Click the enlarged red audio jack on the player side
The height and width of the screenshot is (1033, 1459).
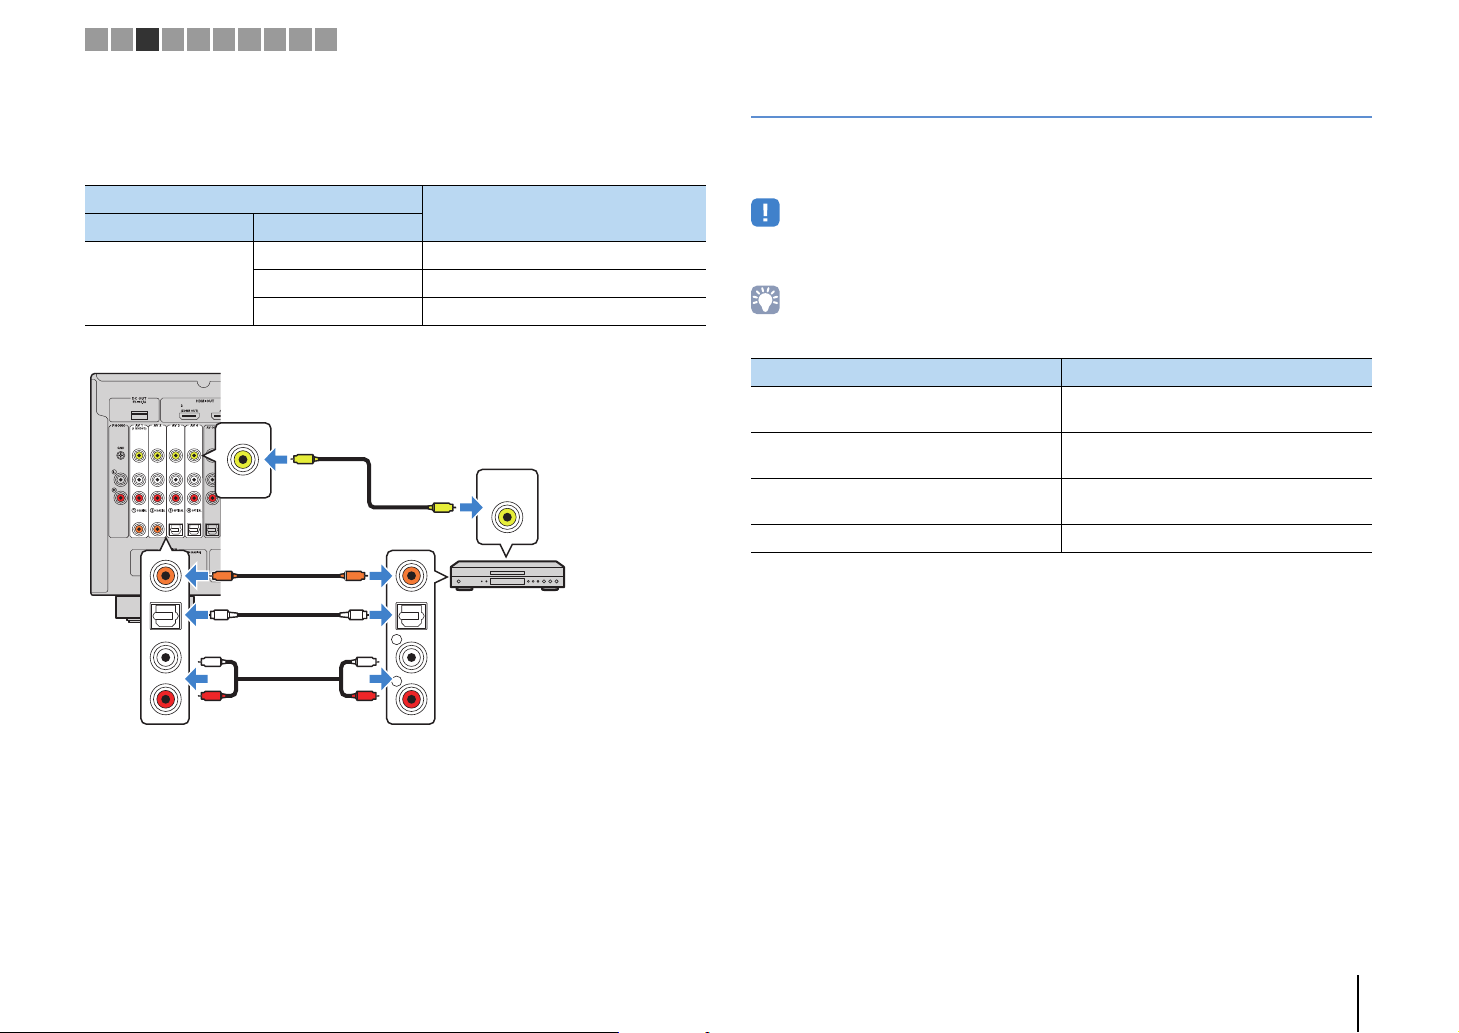pyautogui.click(x=410, y=697)
